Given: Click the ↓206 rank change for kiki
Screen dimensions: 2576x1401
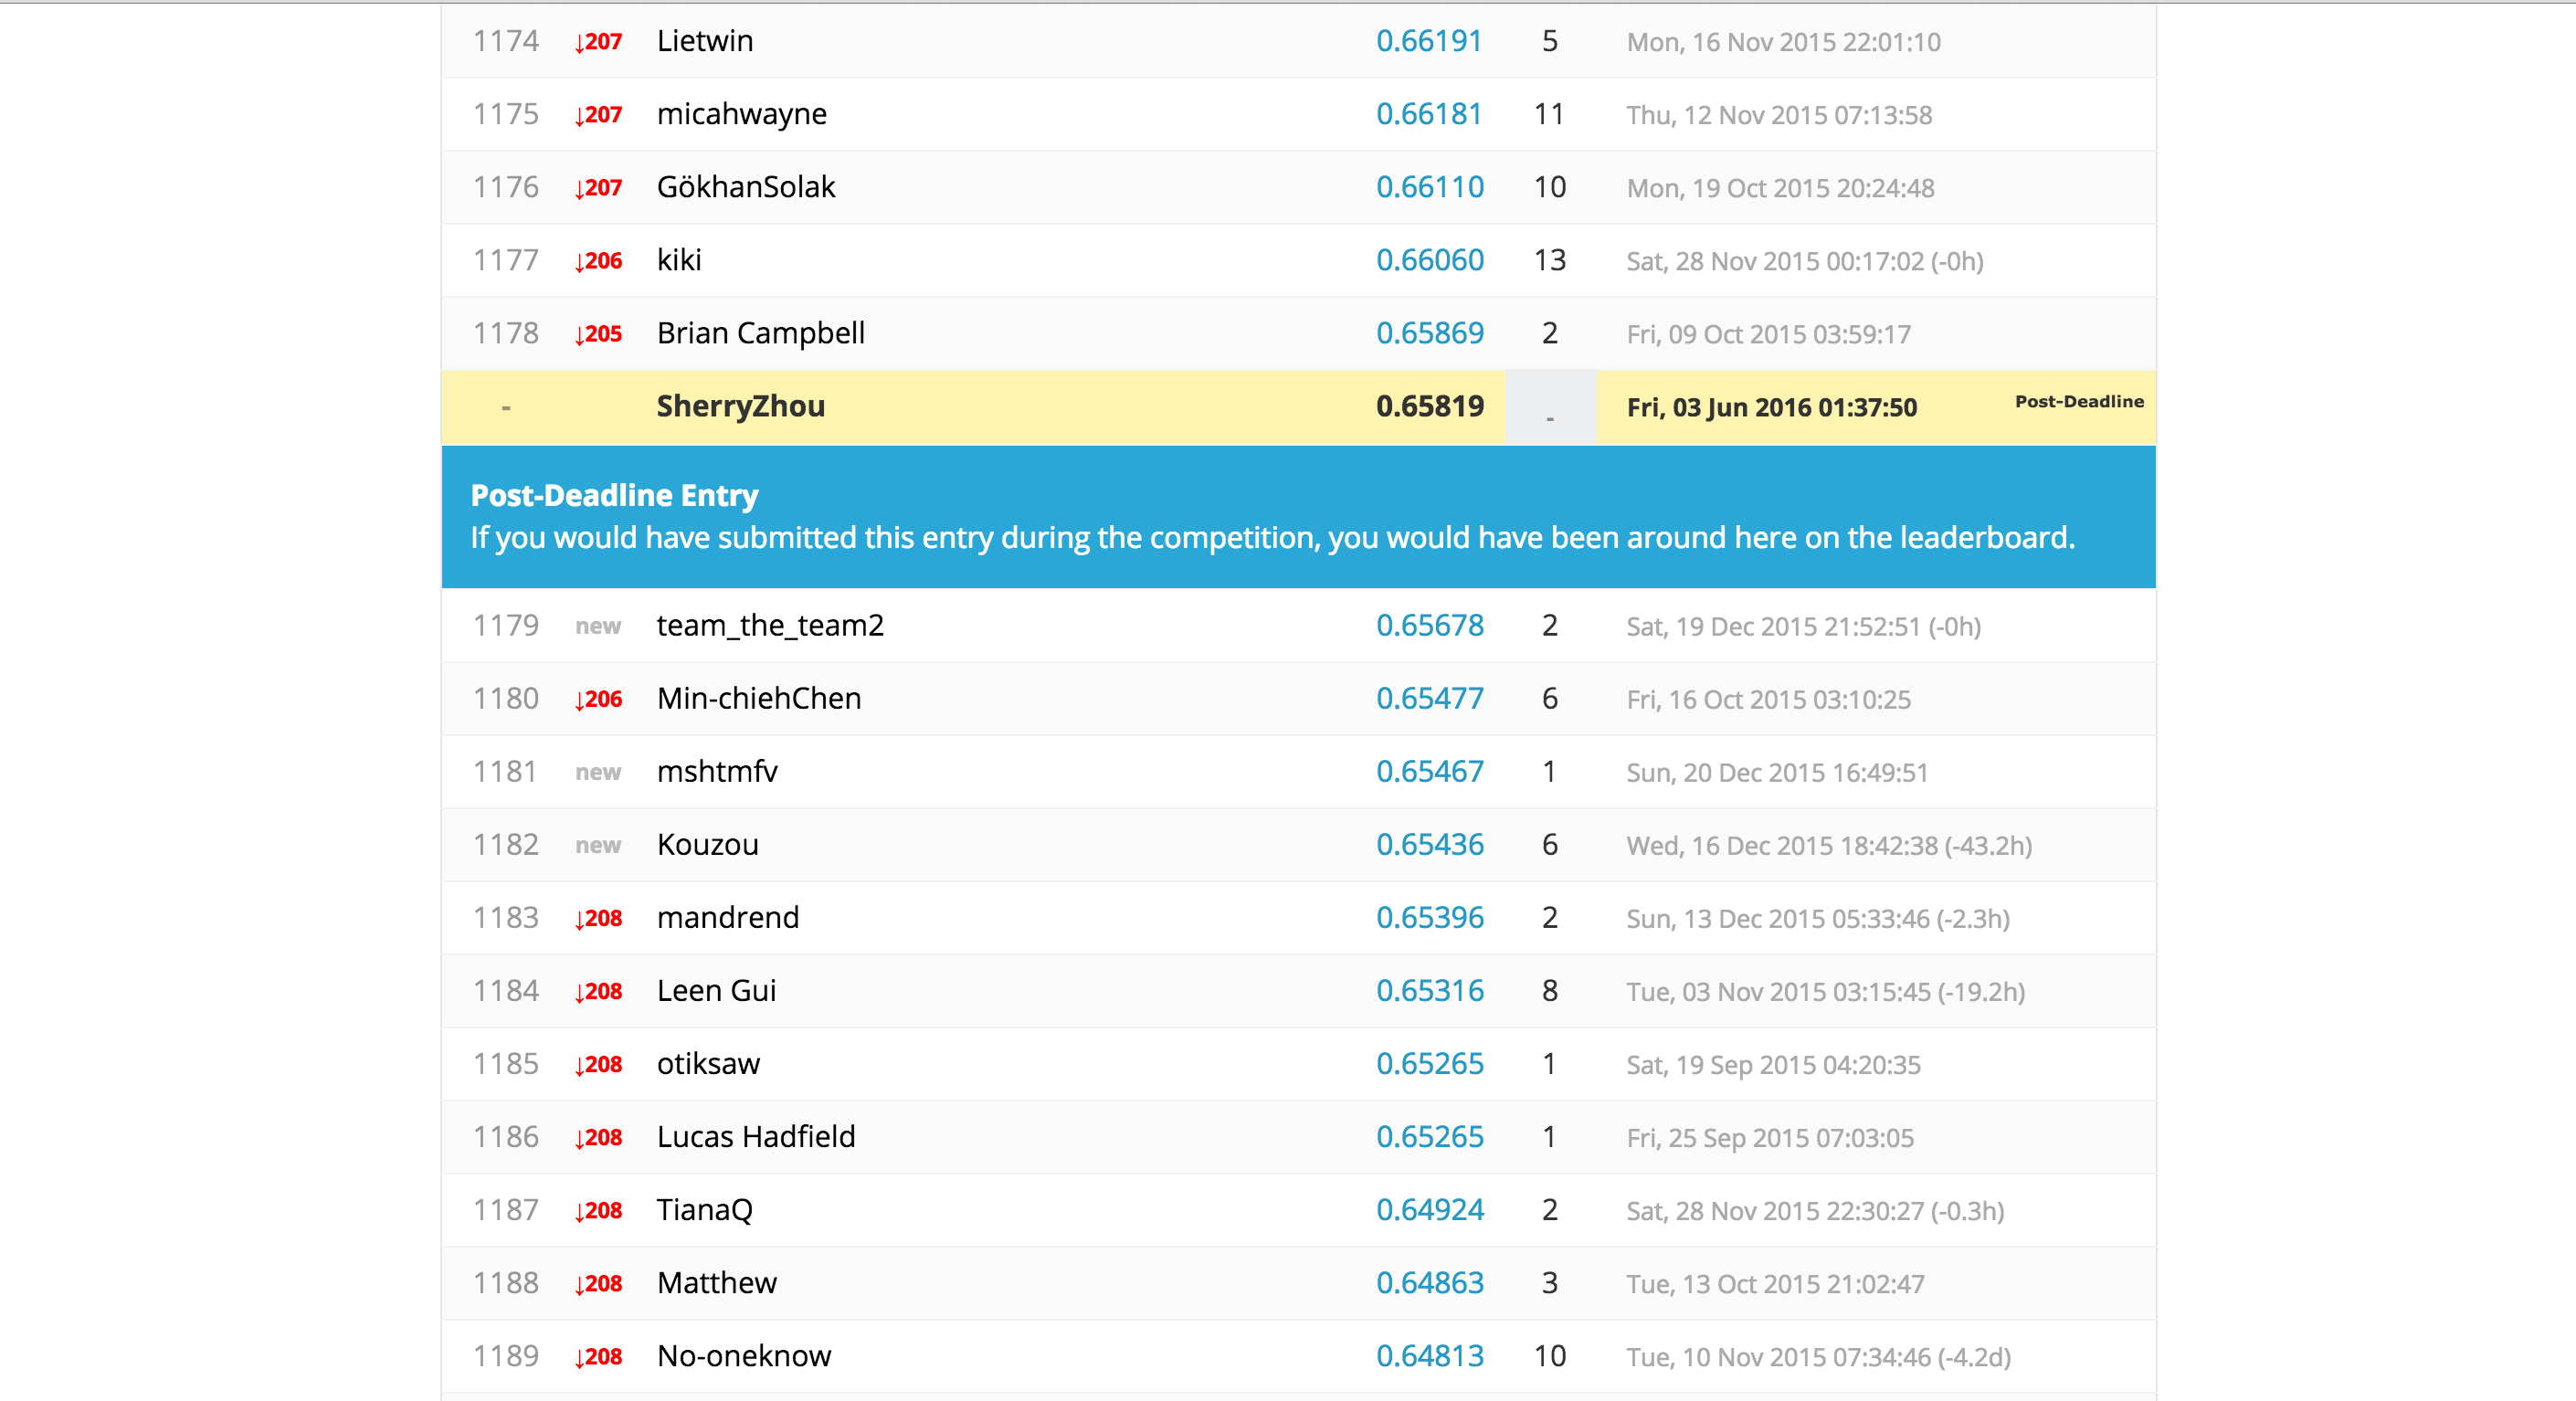Looking at the screenshot, I should (598, 261).
